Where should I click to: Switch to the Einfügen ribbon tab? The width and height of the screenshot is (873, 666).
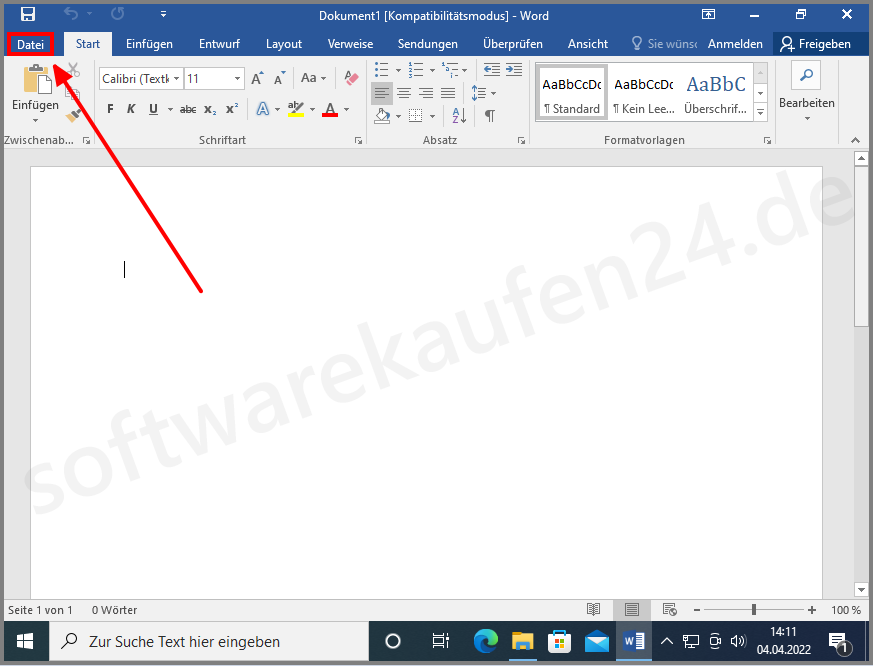point(149,43)
